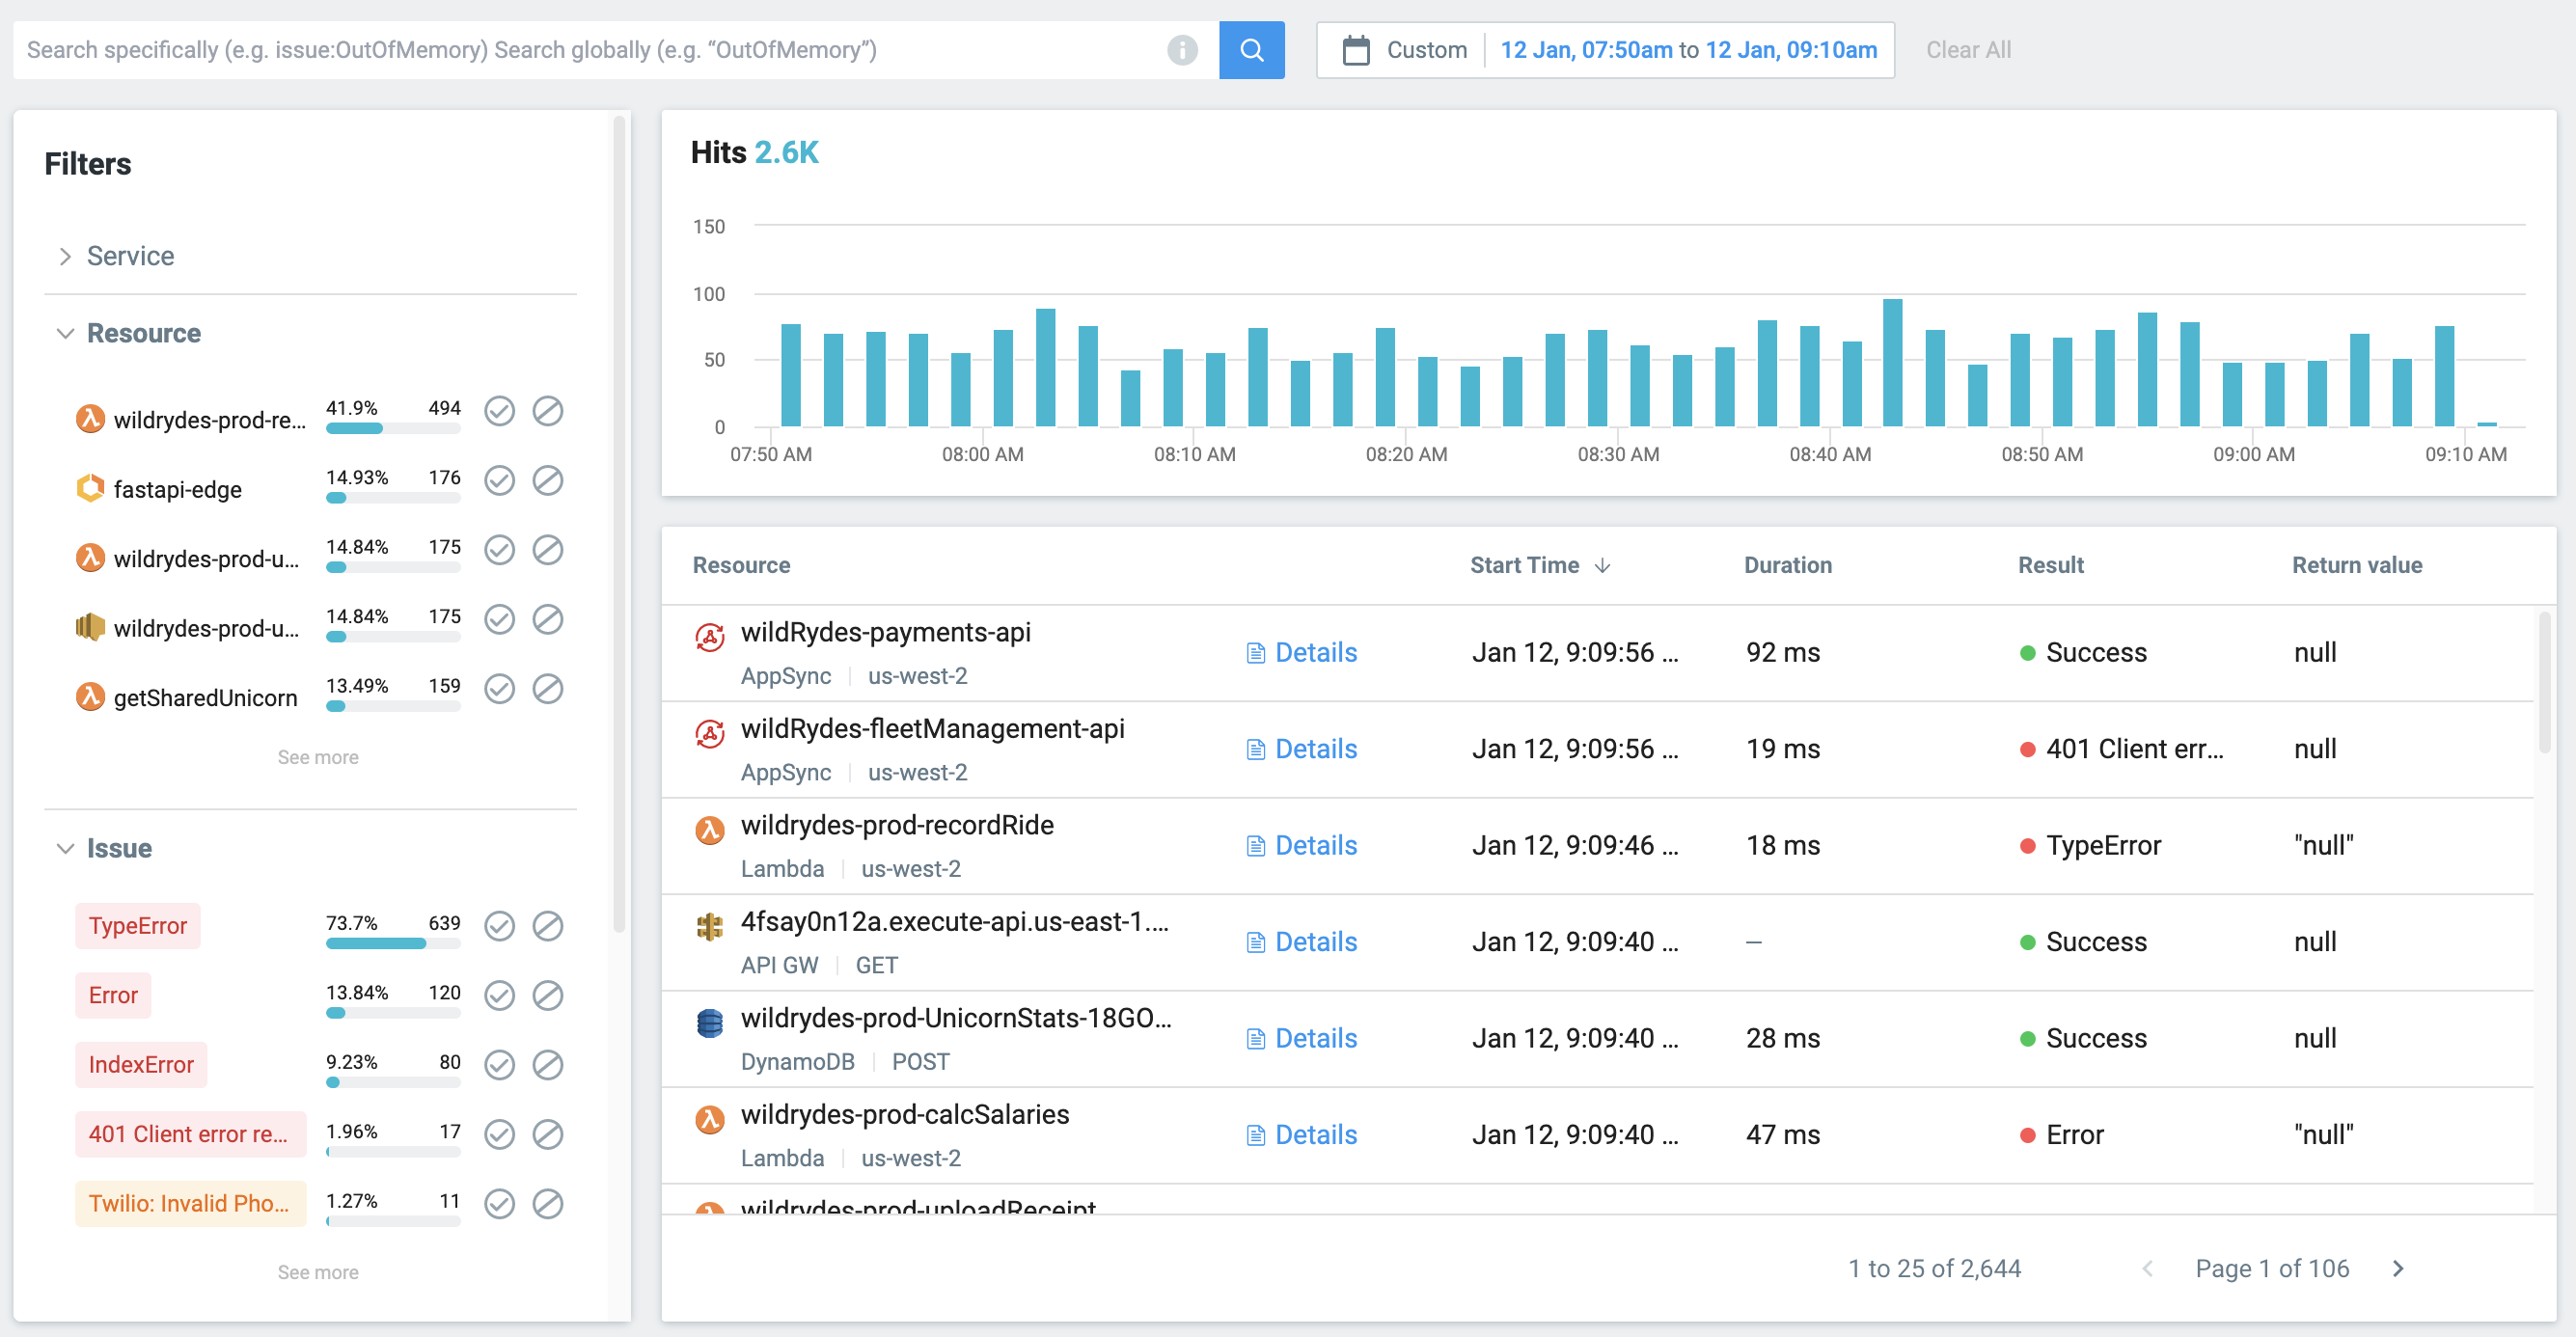The image size is (2576, 1337).
Task: Exclude the fastapi-edge resource filter
Action: click(x=547, y=481)
